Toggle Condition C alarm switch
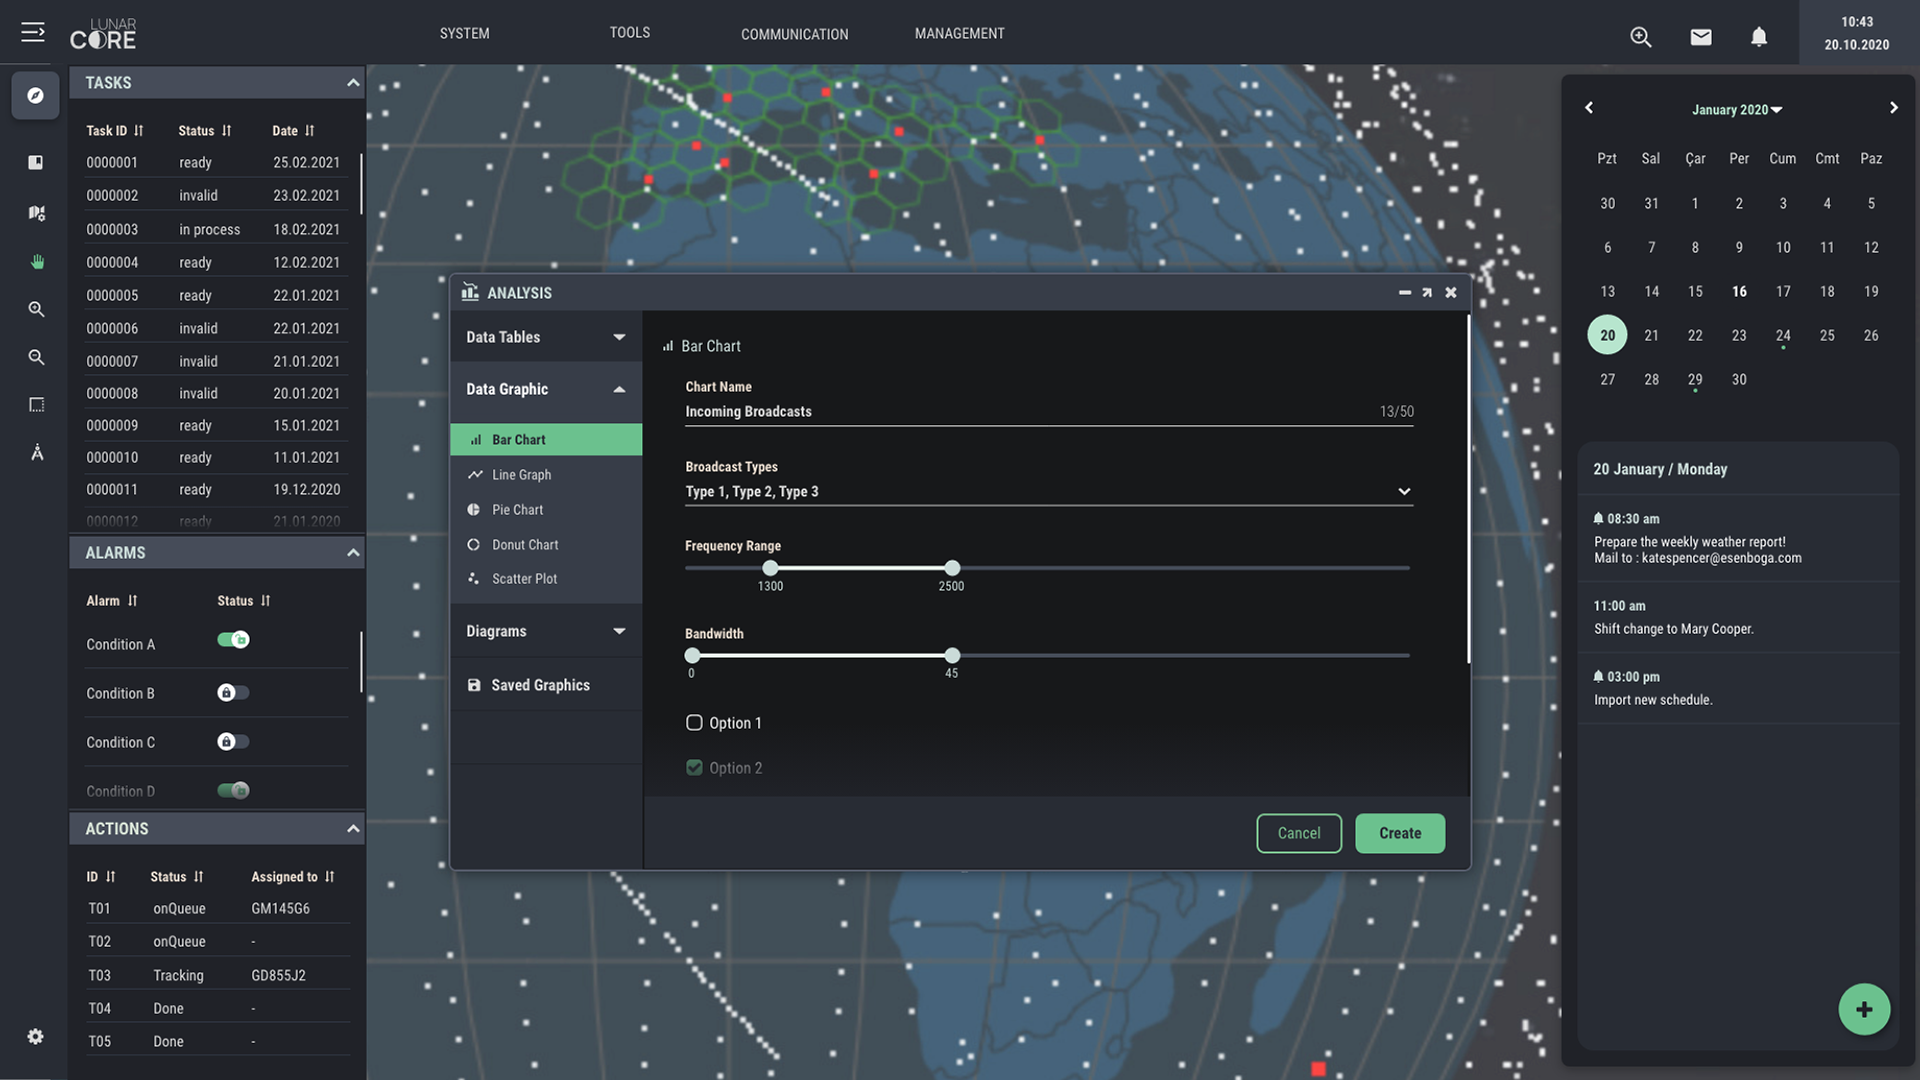The height and width of the screenshot is (1080, 1920). click(x=233, y=742)
